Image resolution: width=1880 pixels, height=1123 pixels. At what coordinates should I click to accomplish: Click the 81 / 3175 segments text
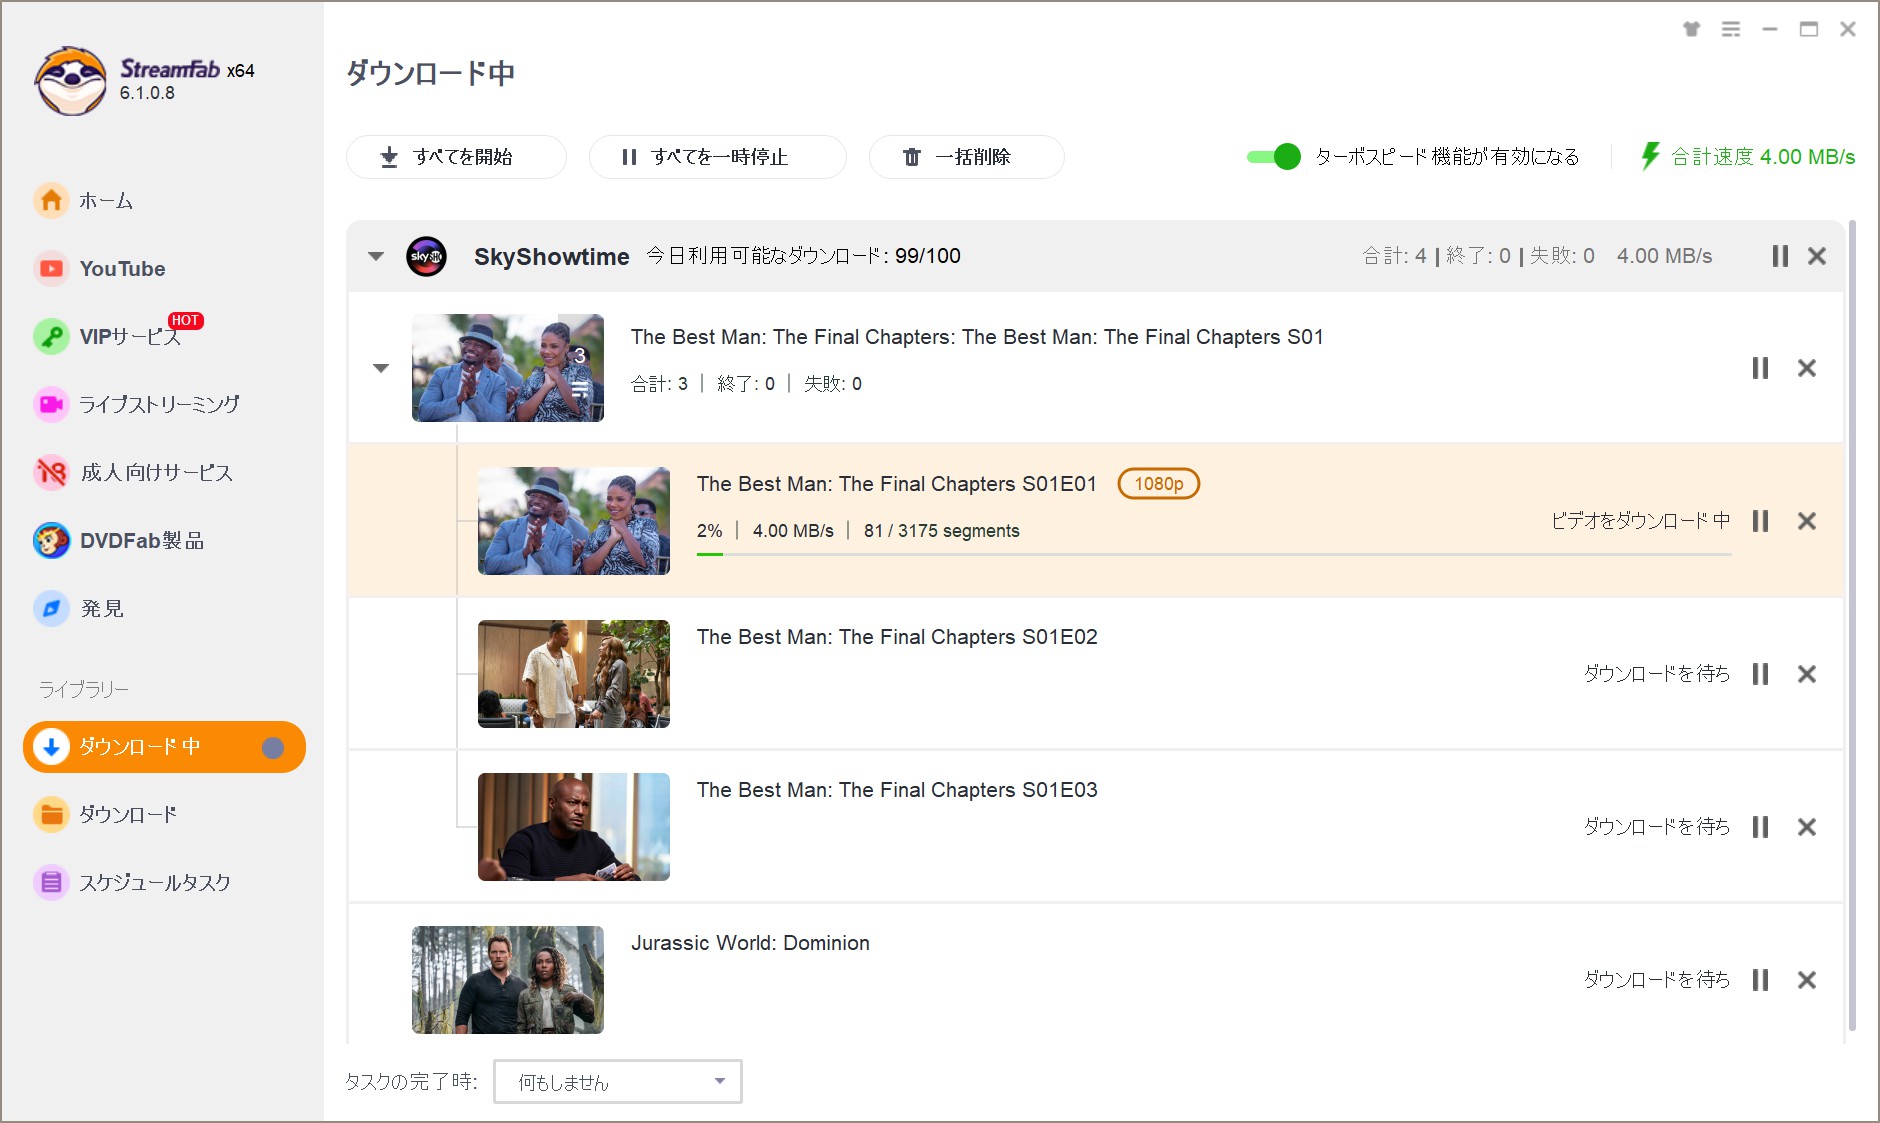coord(942,531)
